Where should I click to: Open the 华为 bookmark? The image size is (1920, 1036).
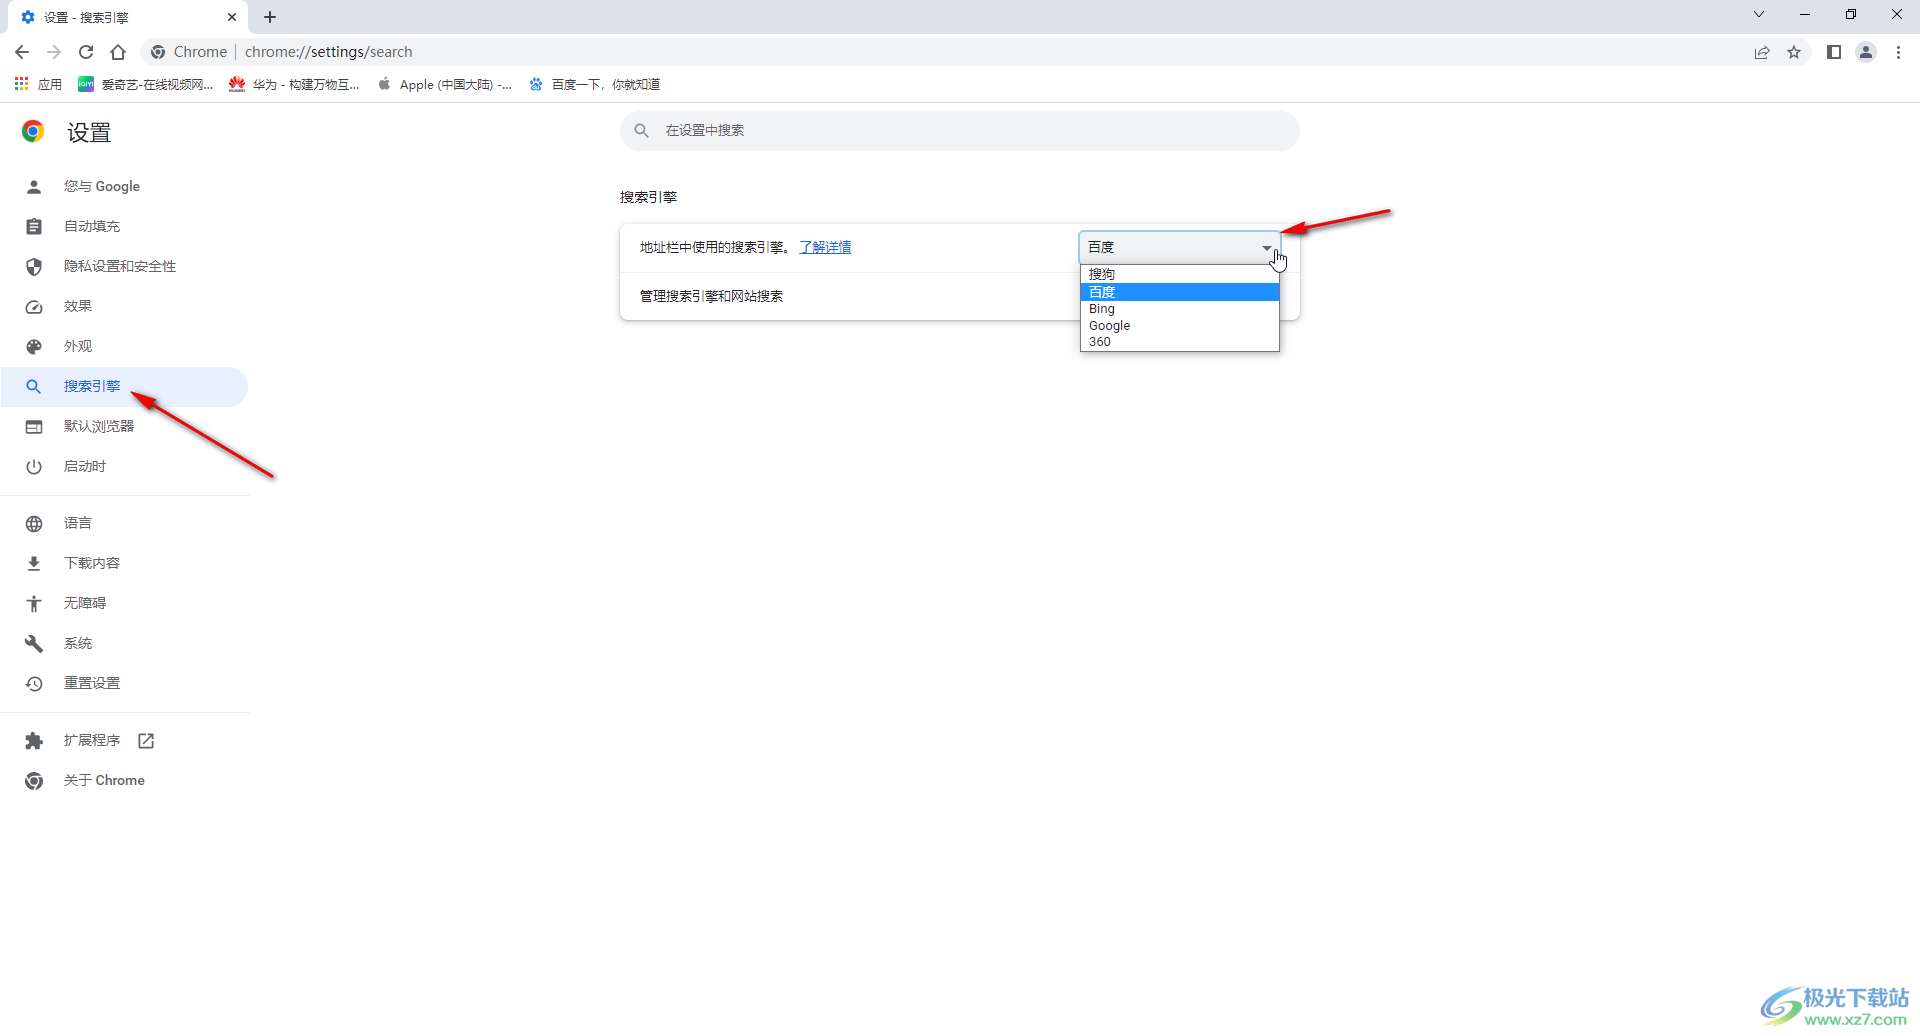click(x=294, y=84)
